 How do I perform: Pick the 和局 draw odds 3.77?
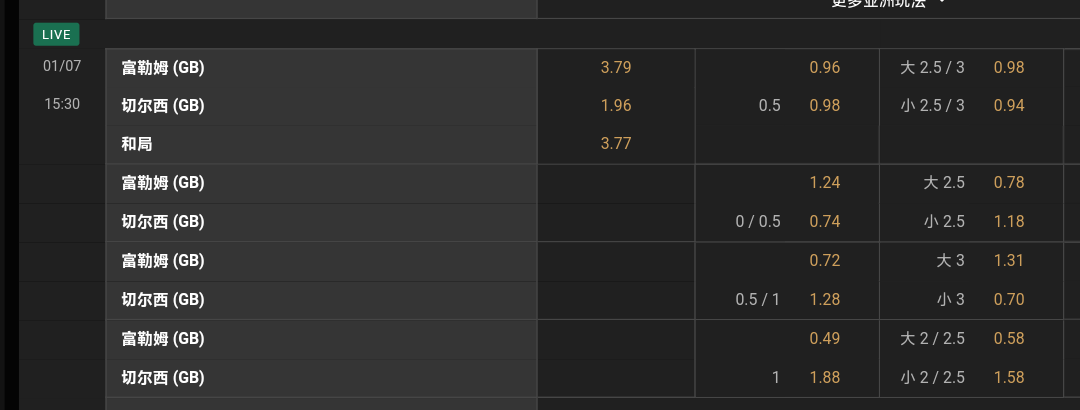[616, 144]
